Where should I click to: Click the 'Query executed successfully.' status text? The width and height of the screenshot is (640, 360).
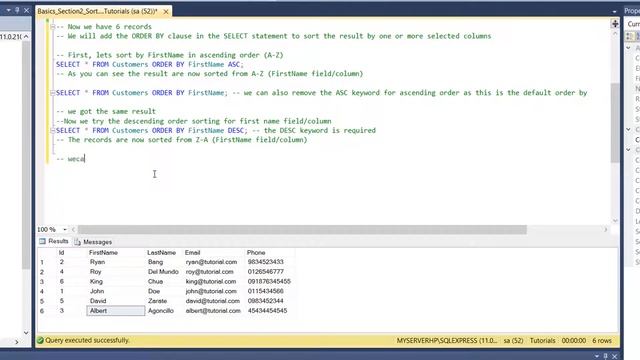pos(87,340)
